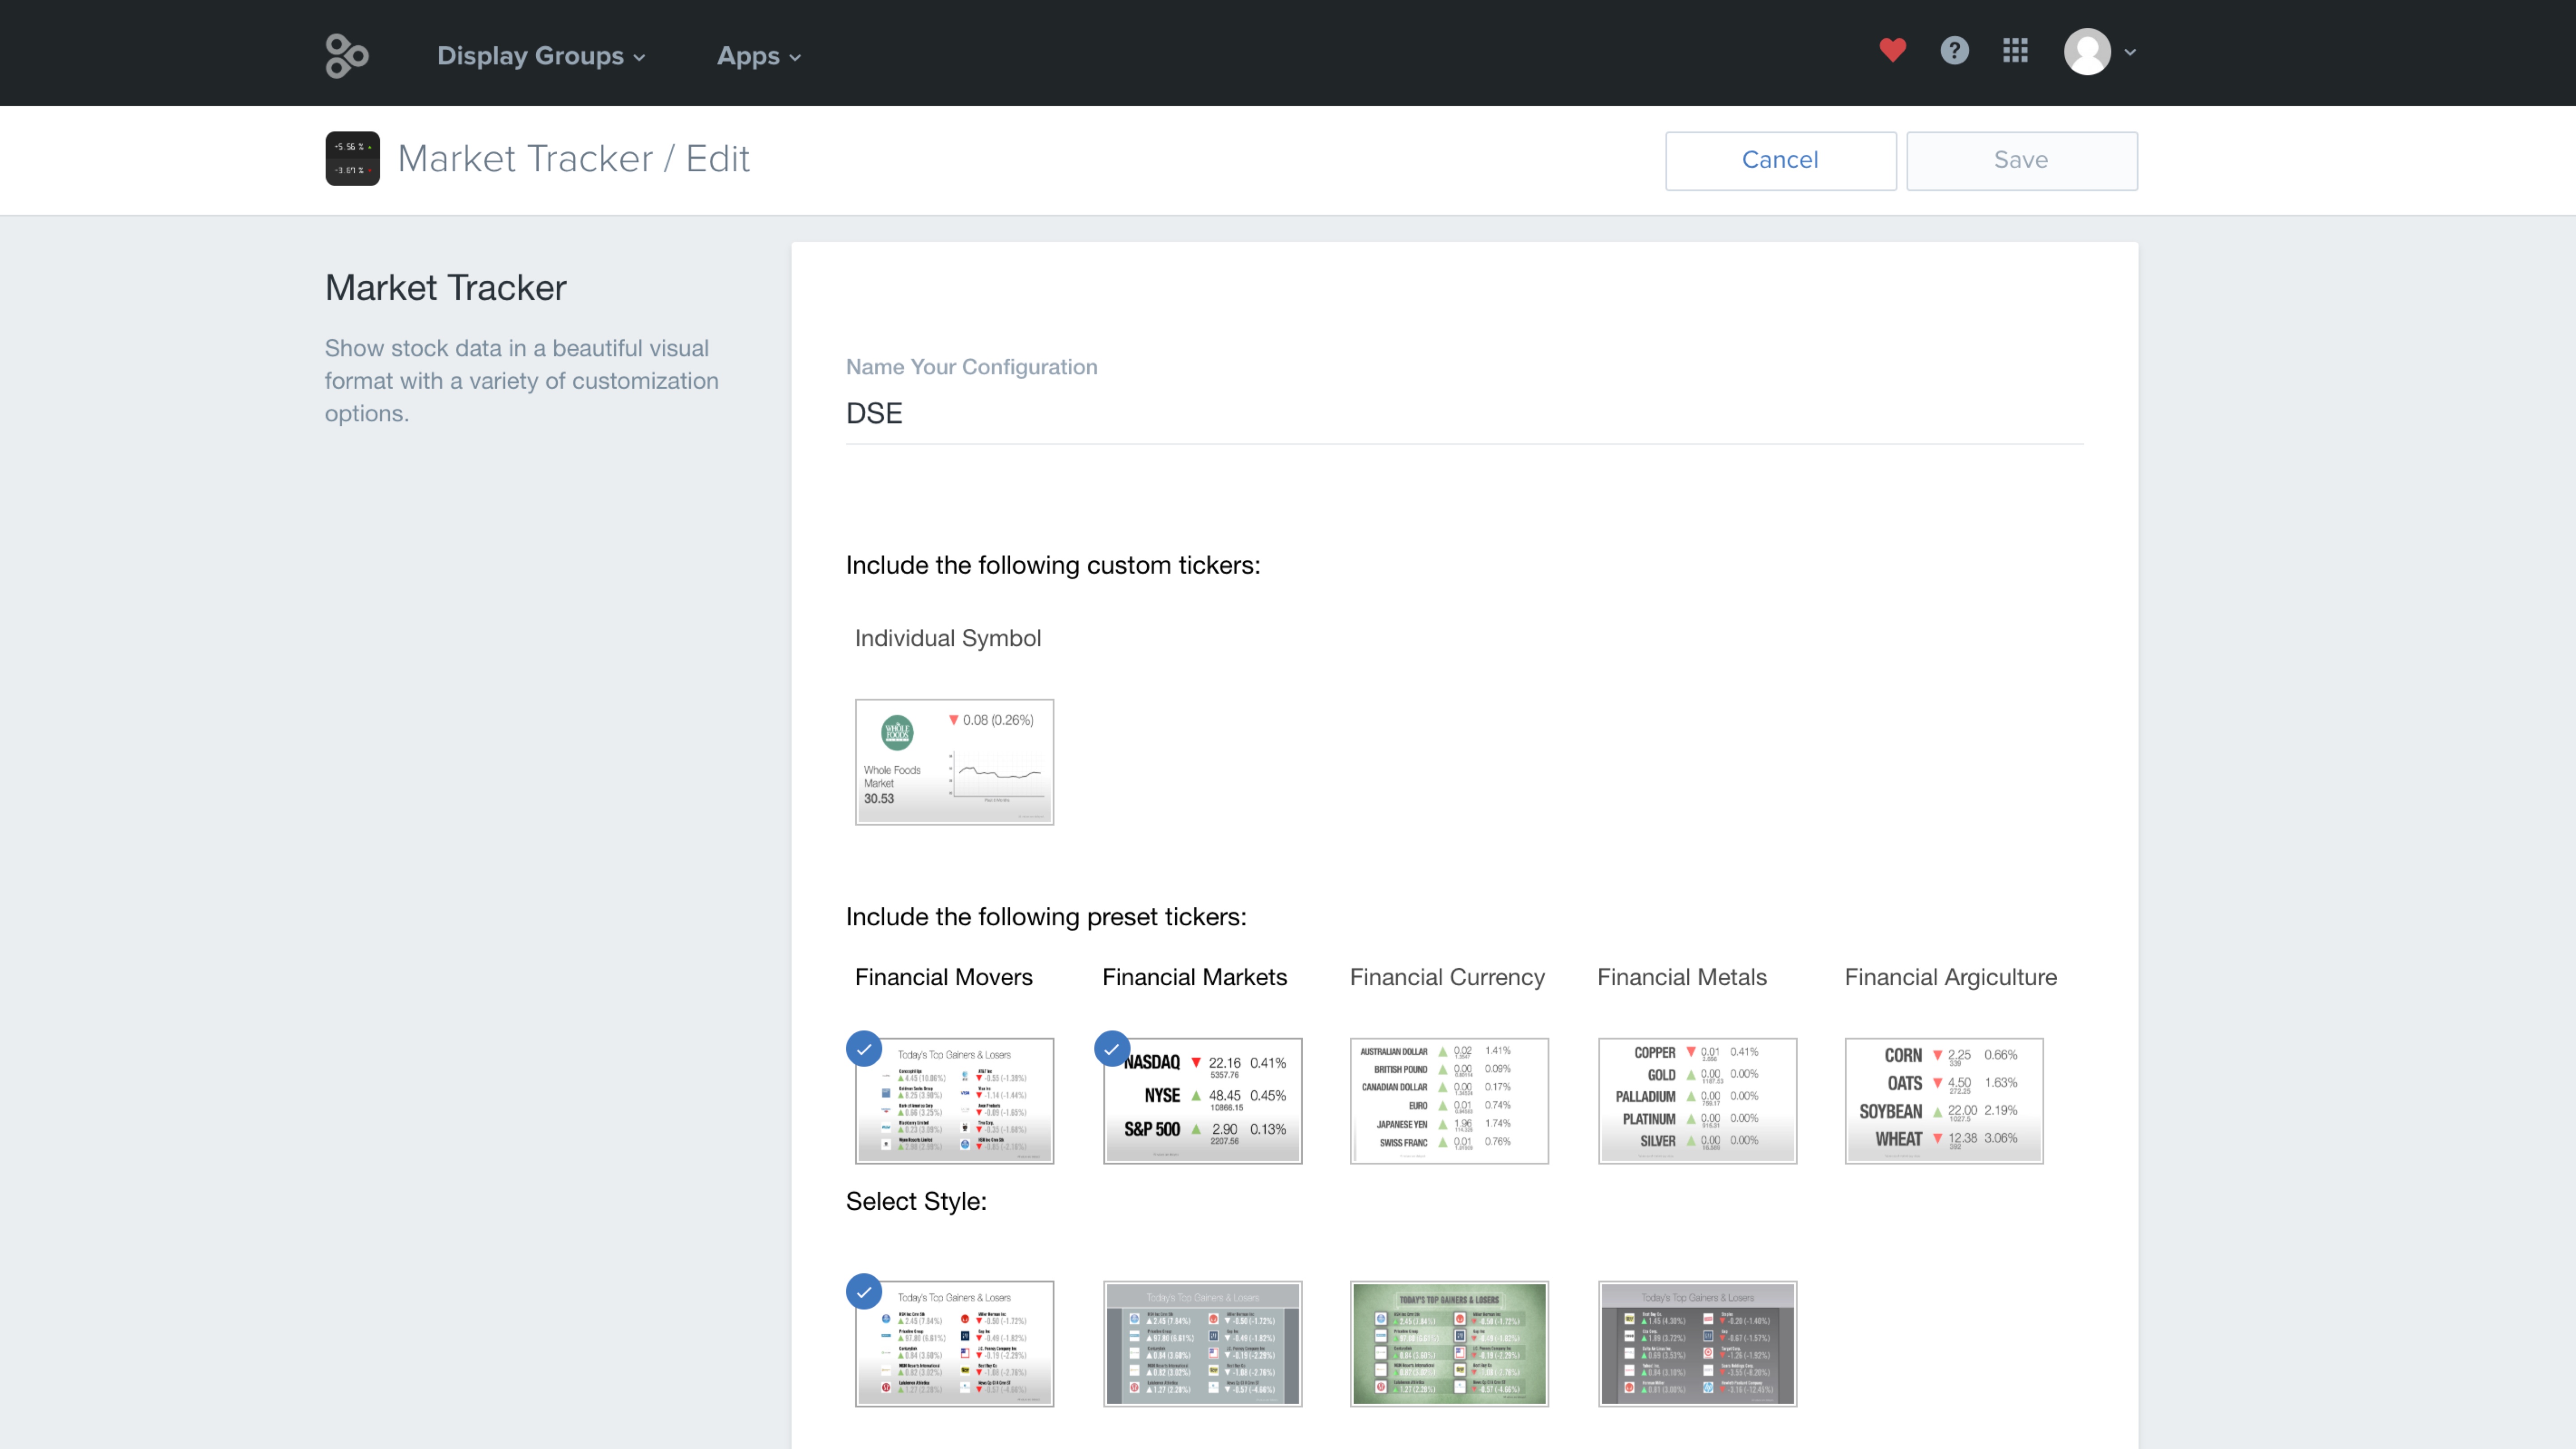The width and height of the screenshot is (2576, 1449).
Task: Click the Financial Markets NASDAQ thumbnail
Action: [1202, 1101]
